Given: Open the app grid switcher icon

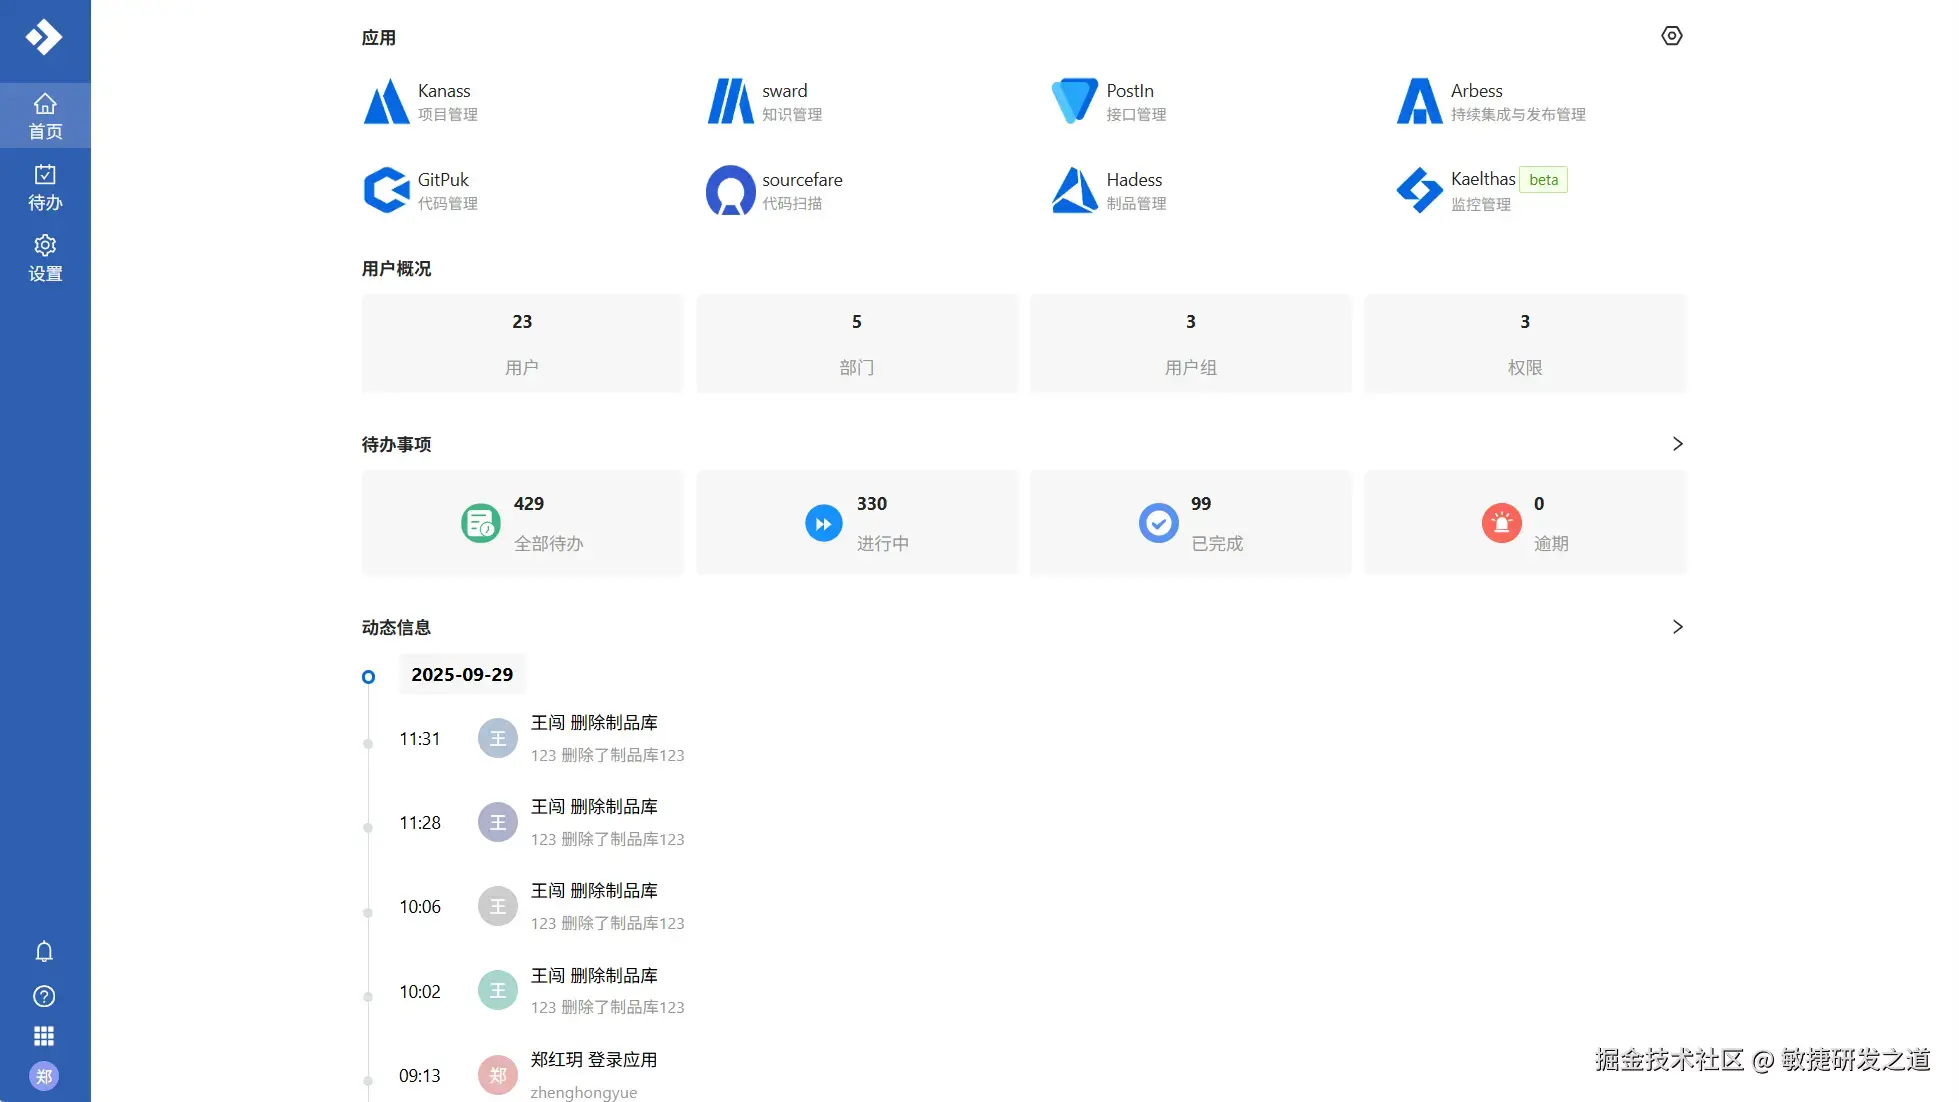Looking at the screenshot, I should [x=44, y=1036].
